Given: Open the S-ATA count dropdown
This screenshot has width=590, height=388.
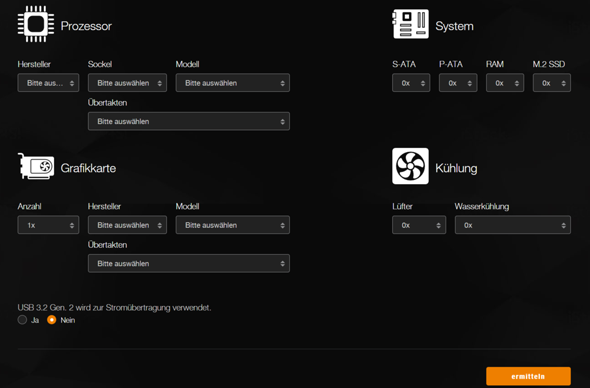Looking at the screenshot, I should (x=411, y=83).
